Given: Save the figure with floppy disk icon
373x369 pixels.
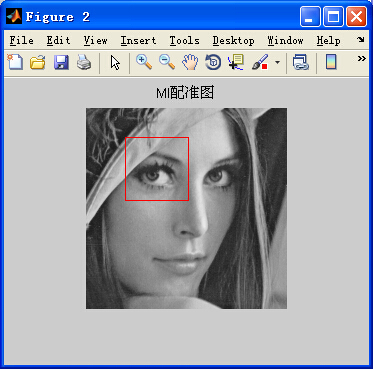Looking at the screenshot, I should coord(61,62).
